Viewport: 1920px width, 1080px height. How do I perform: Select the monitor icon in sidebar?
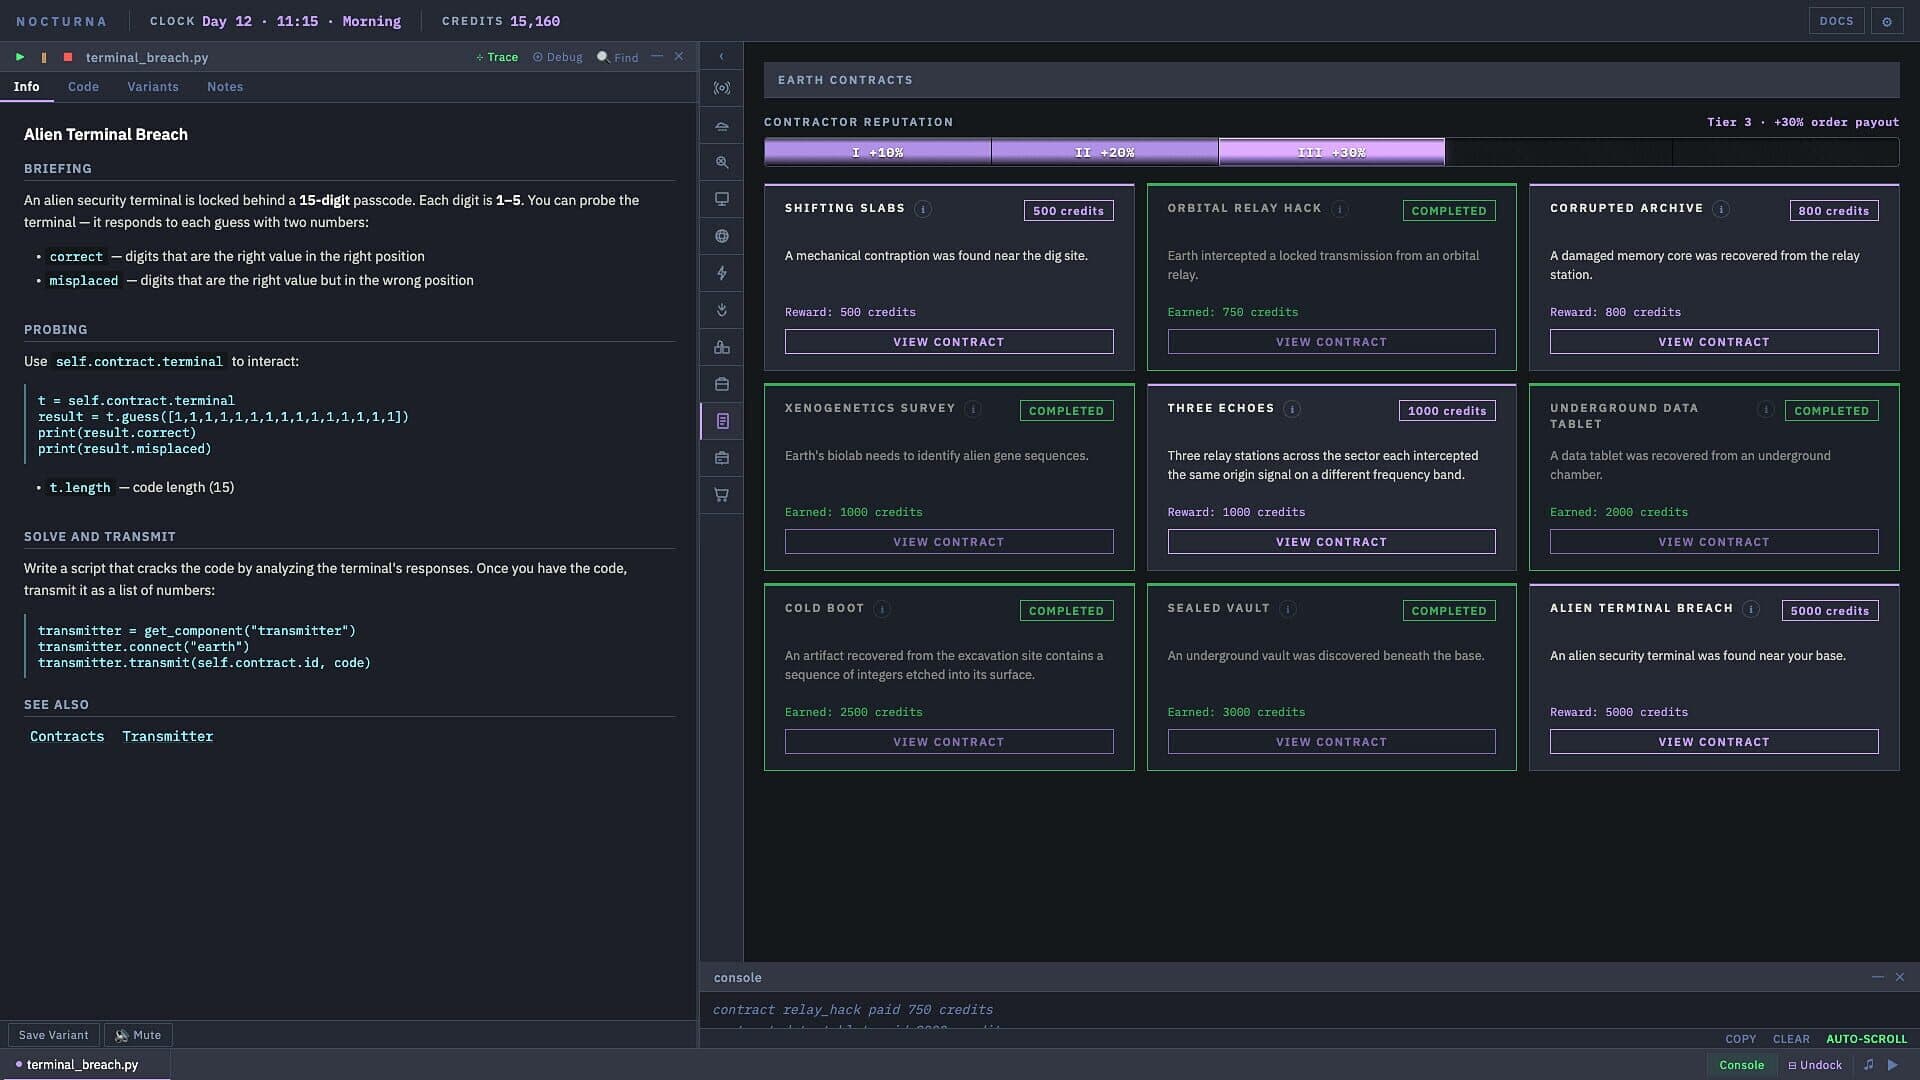click(x=722, y=199)
